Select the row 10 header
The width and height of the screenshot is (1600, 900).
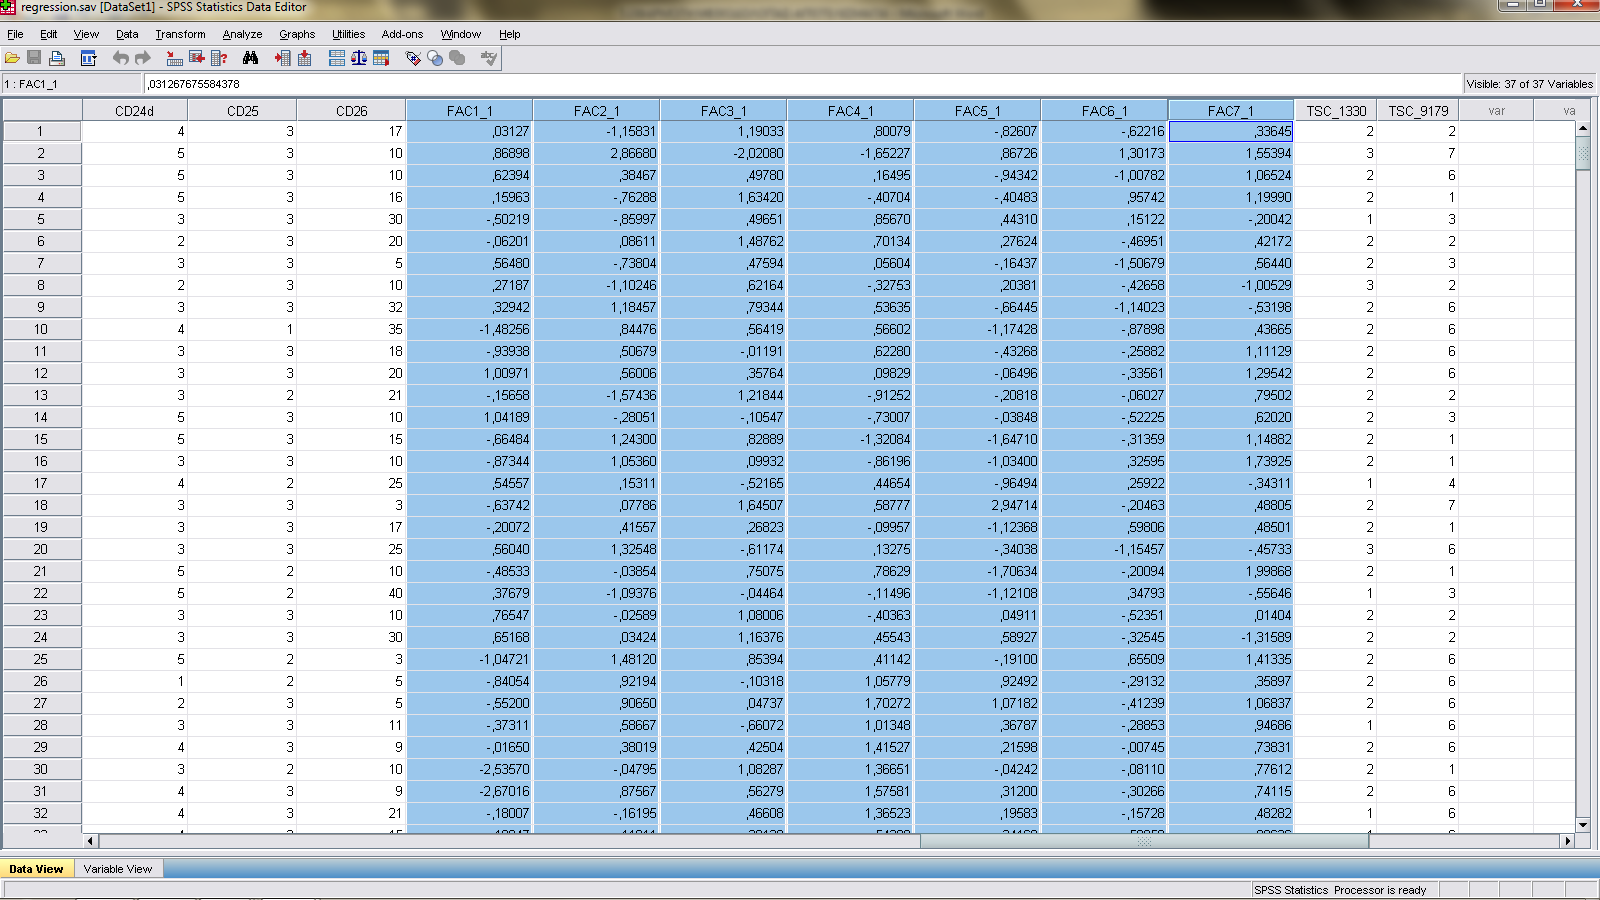[x=40, y=329]
